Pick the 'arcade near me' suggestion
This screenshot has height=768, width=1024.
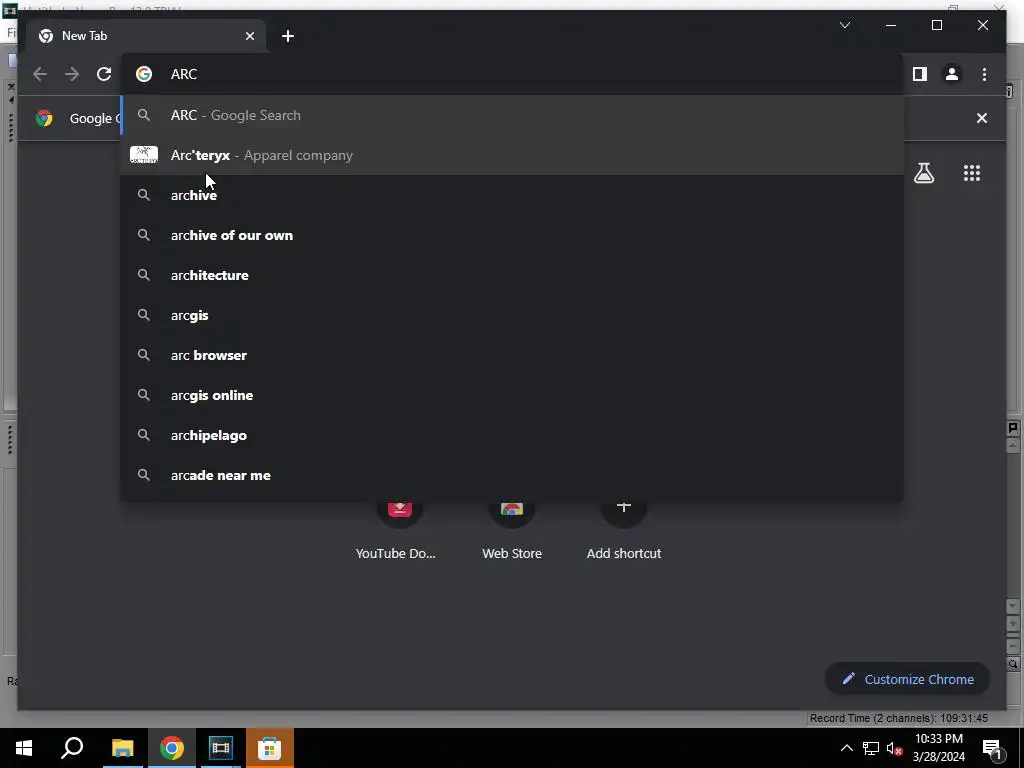pyautogui.click(x=511, y=475)
